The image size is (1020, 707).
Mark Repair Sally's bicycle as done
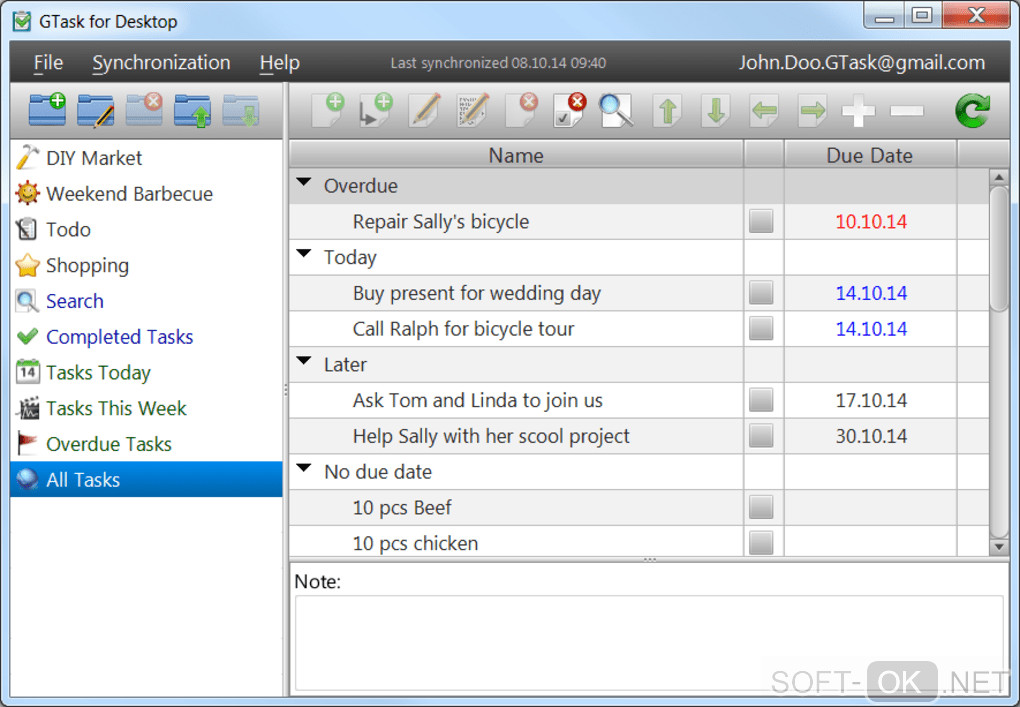761,221
